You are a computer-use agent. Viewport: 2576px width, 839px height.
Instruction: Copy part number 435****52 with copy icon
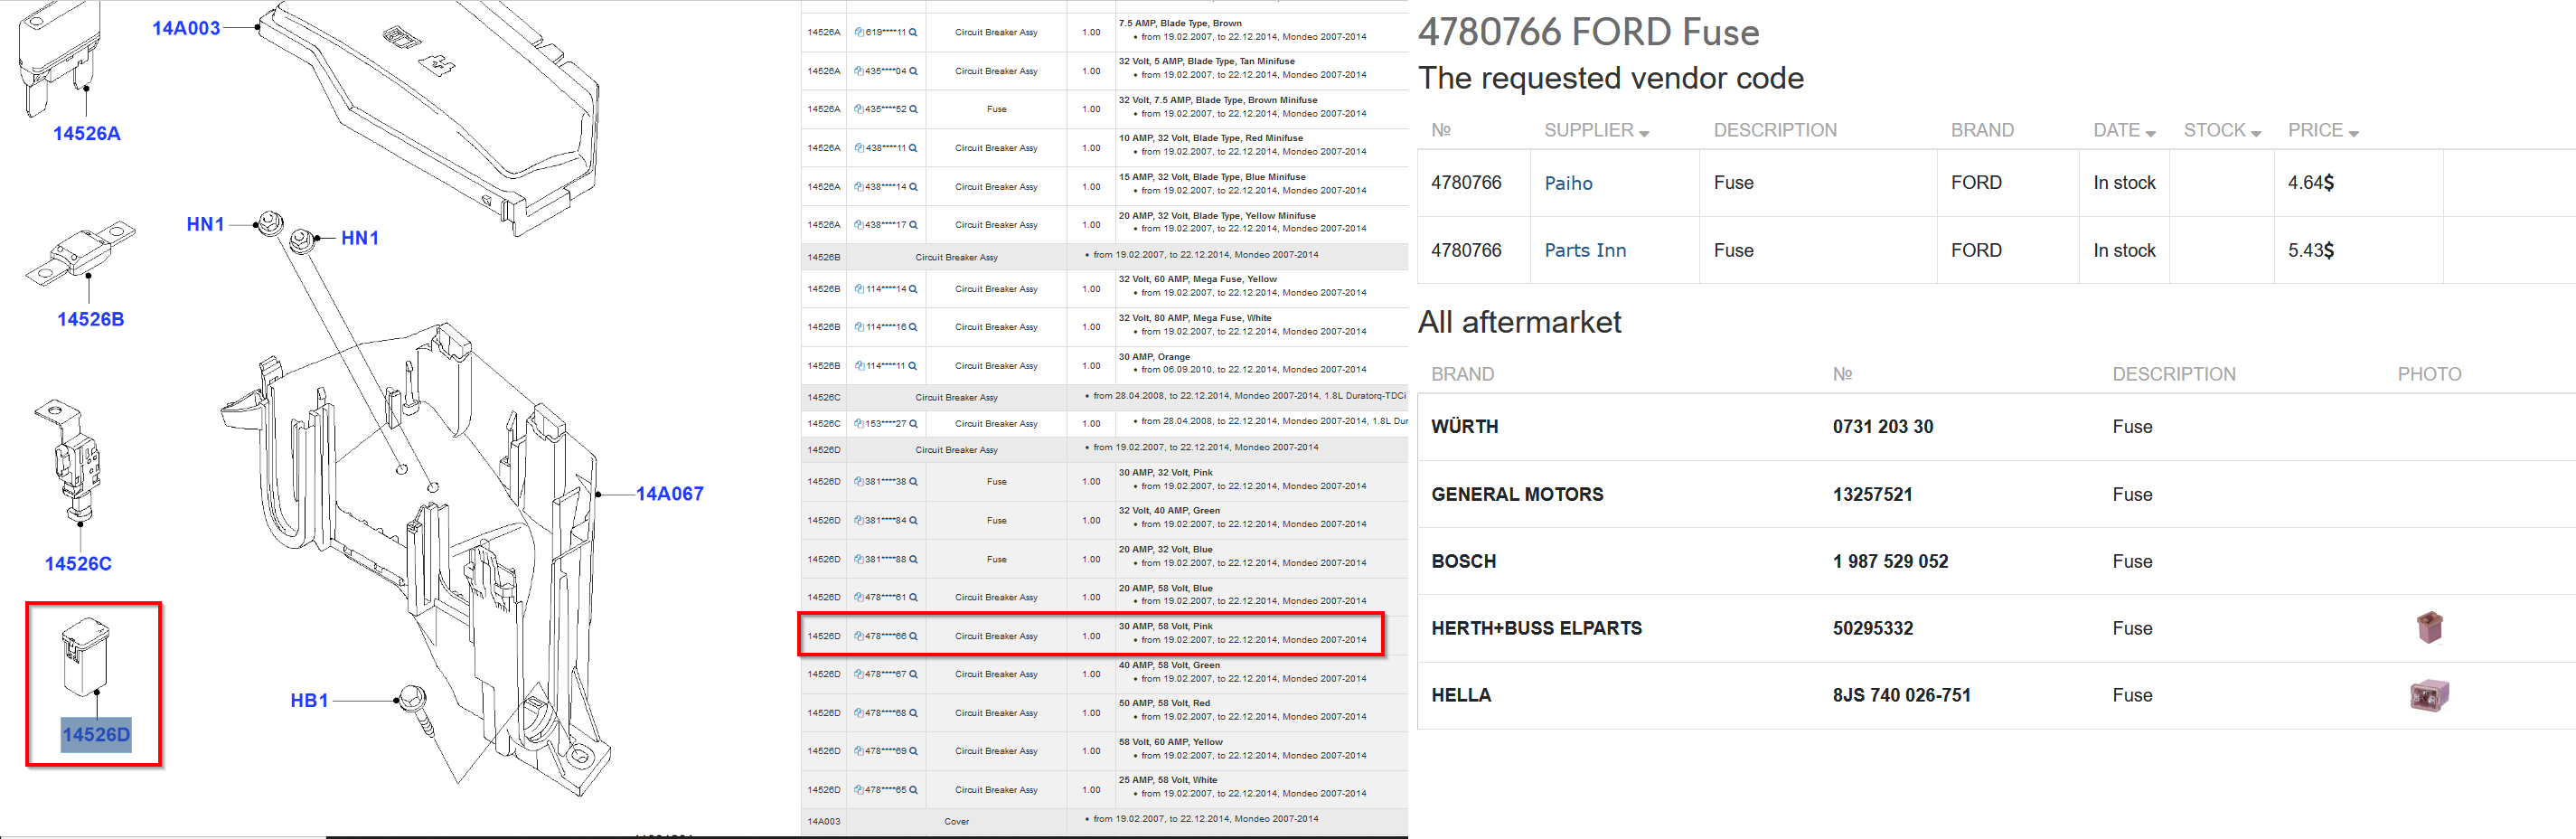click(x=859, y=109)
